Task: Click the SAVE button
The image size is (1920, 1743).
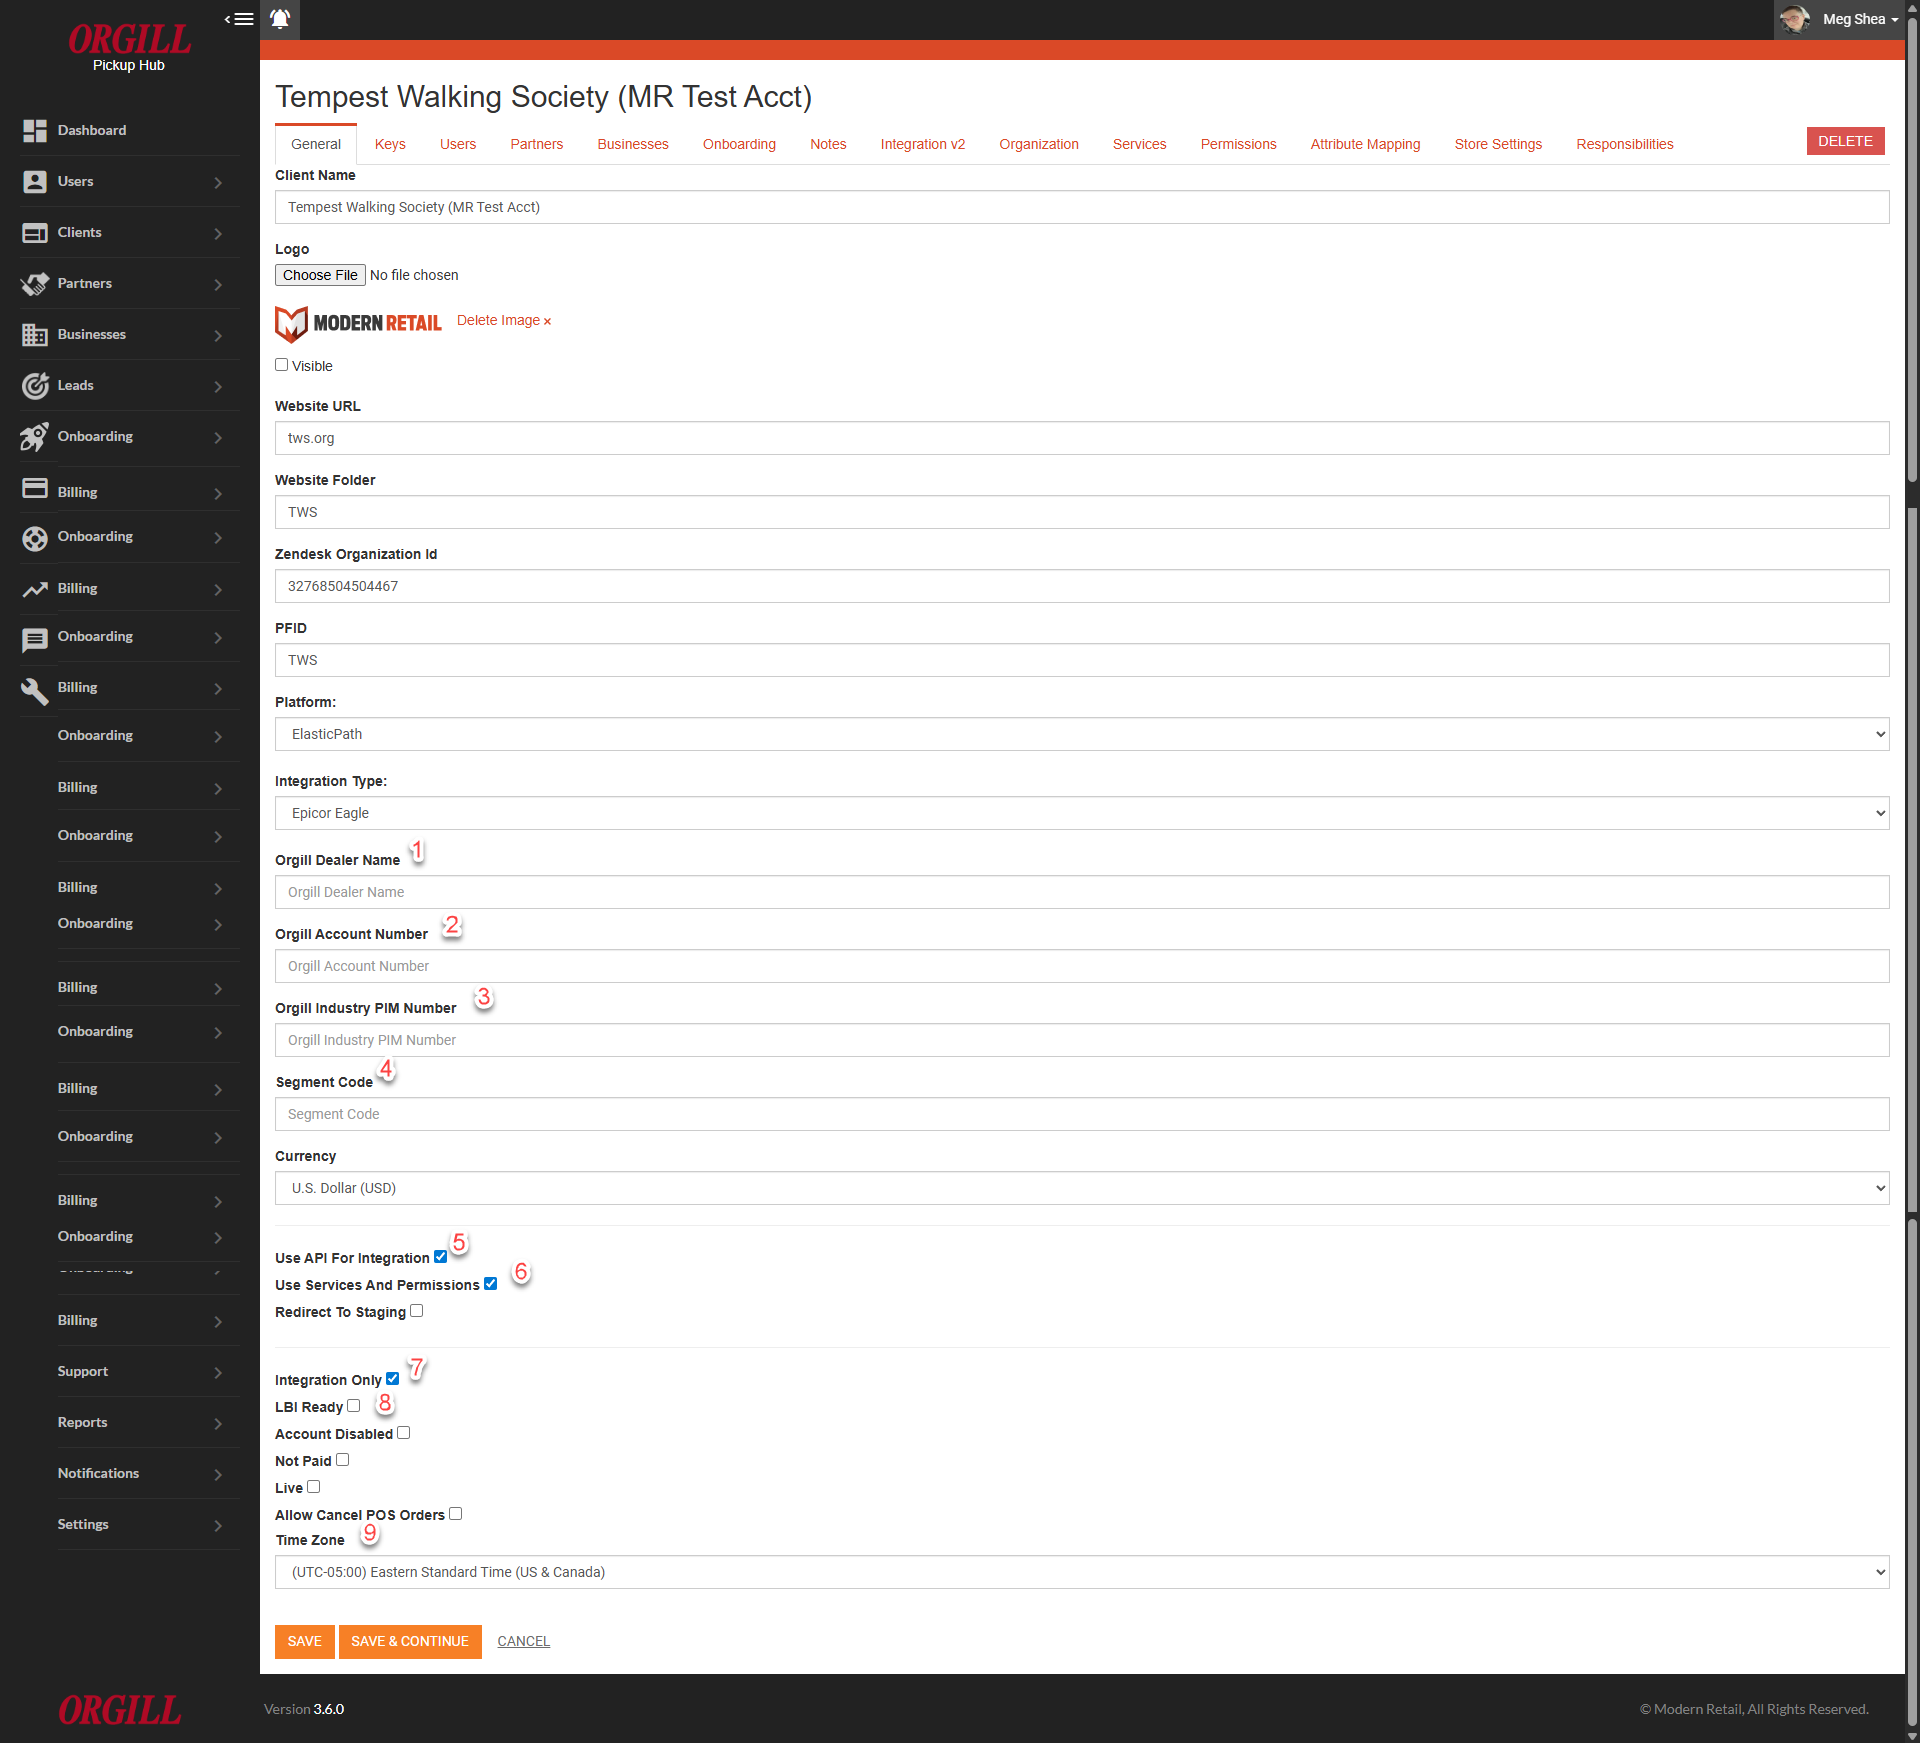Action: click(x=305, y=1641)
